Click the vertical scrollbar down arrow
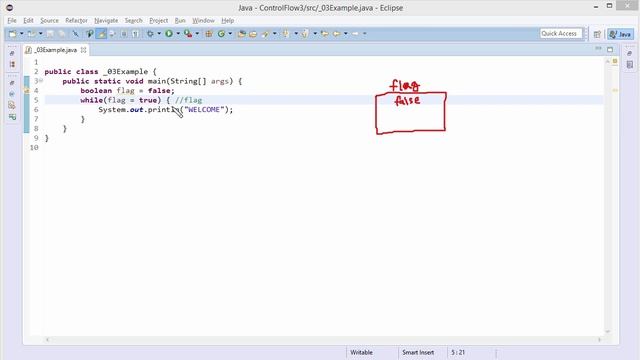This screenshot has height=360, width=640. 607,332
